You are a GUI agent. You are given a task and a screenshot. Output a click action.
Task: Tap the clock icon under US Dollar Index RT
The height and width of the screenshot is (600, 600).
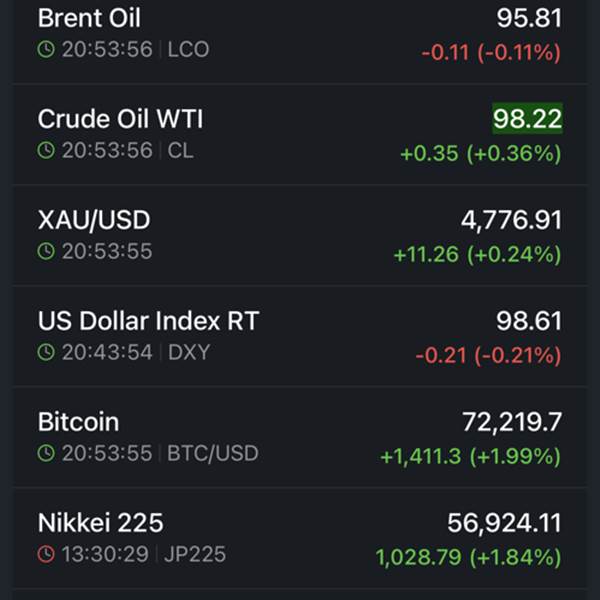coord(46,352)
